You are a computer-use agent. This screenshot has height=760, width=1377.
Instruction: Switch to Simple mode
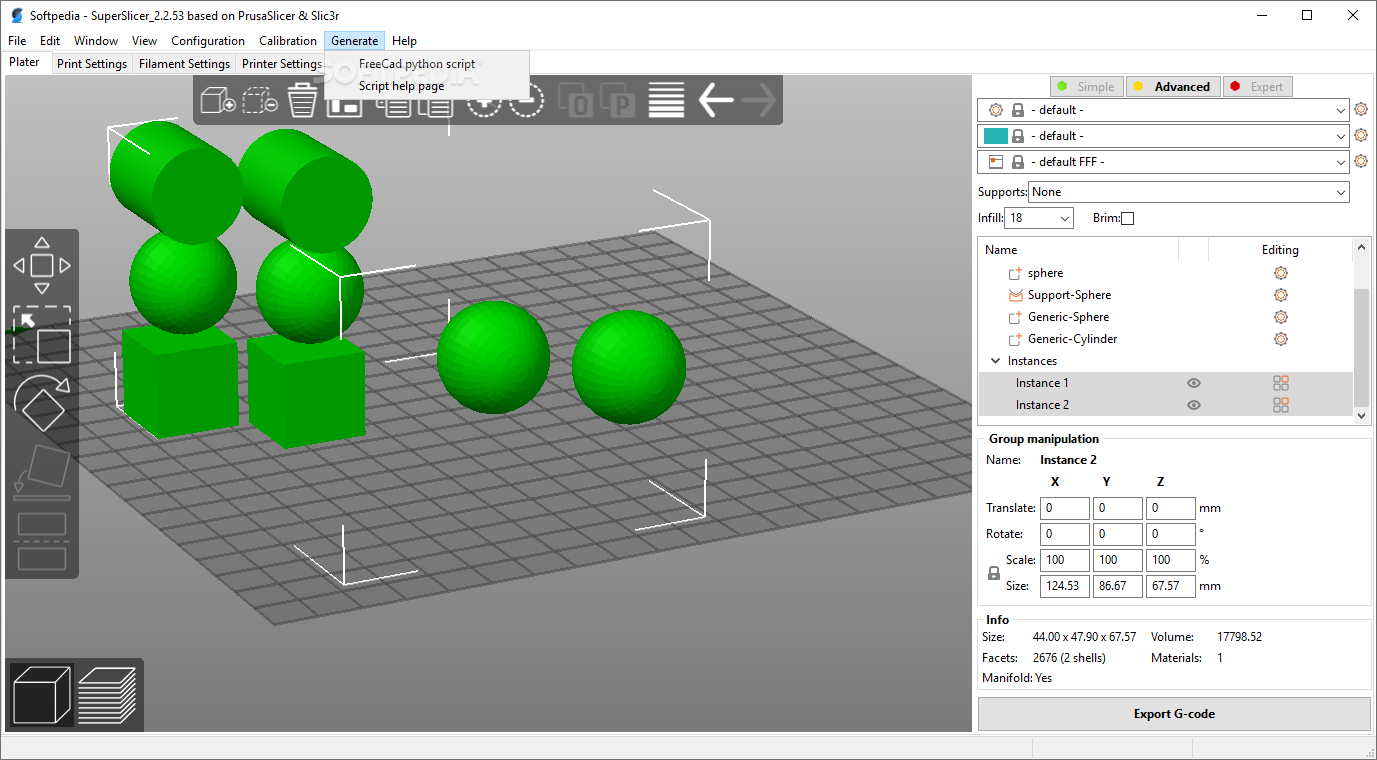tap(1086, 87)
